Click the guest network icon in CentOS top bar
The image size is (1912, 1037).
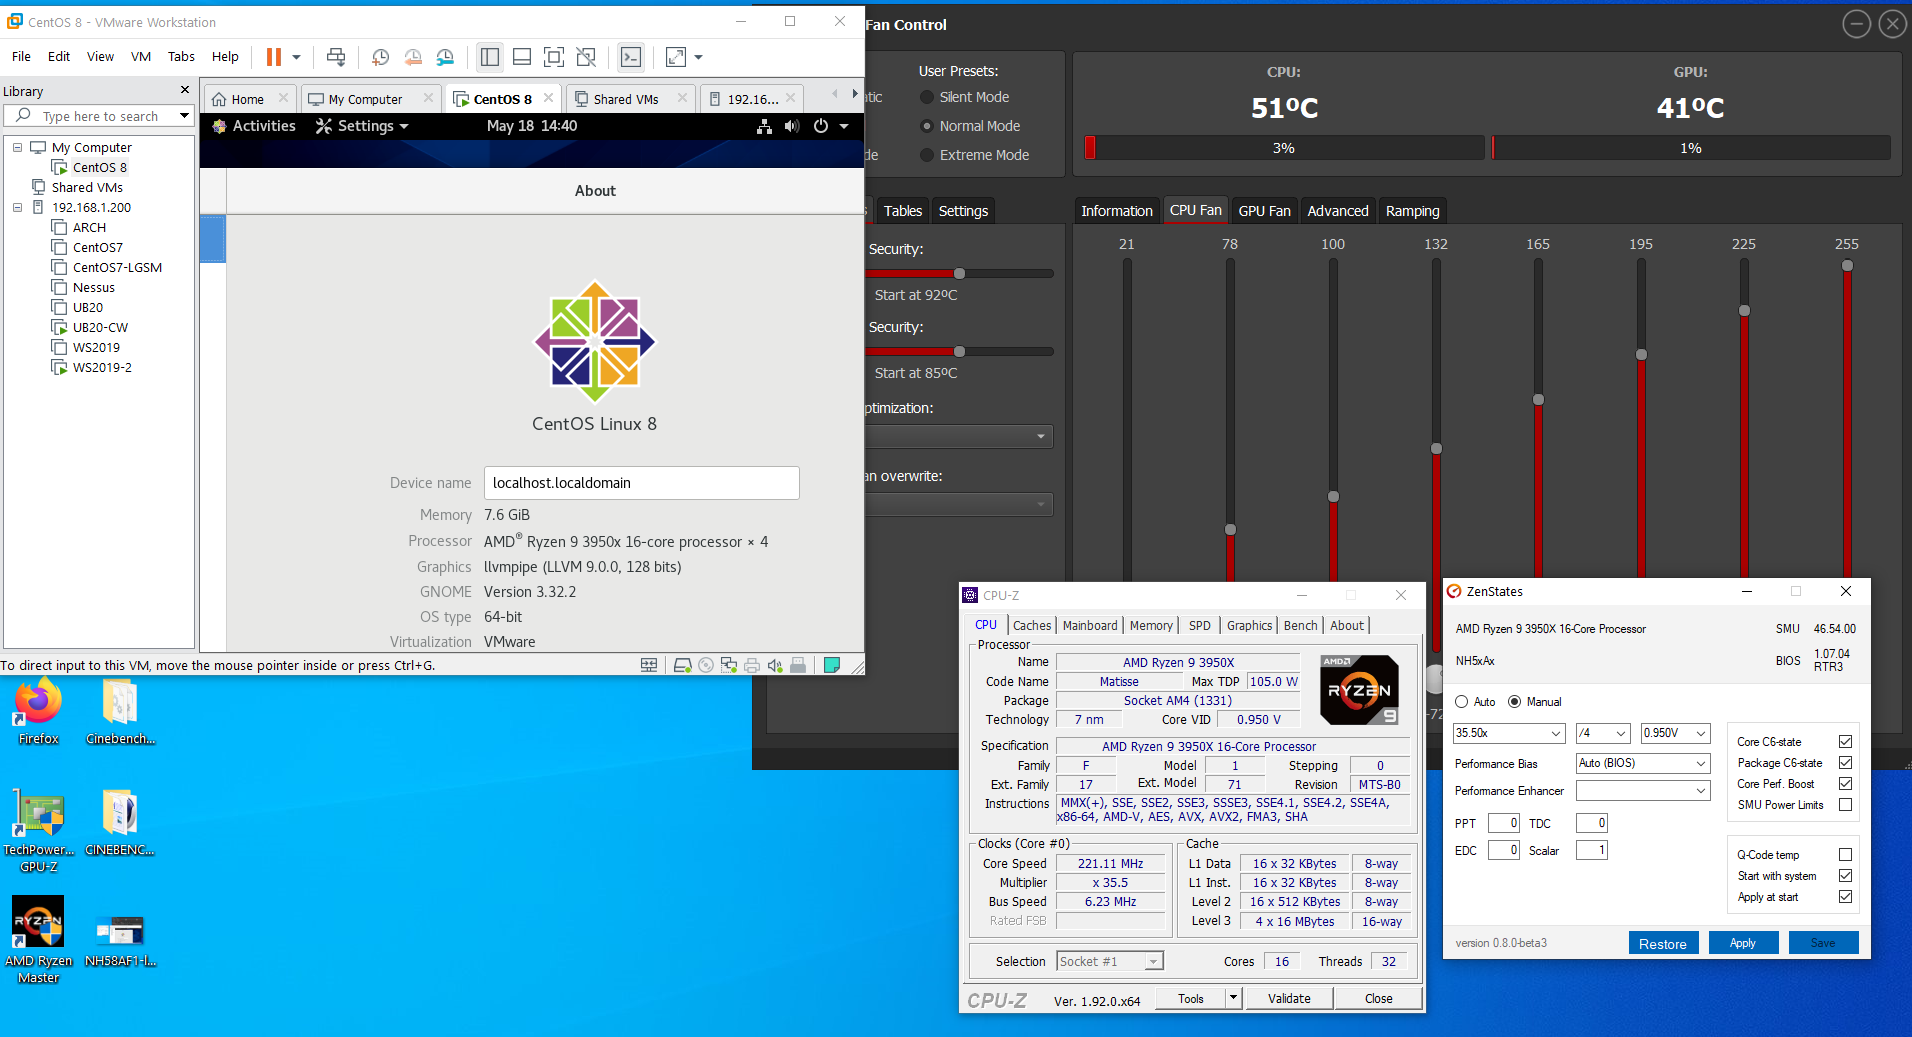tap(764, 126)
